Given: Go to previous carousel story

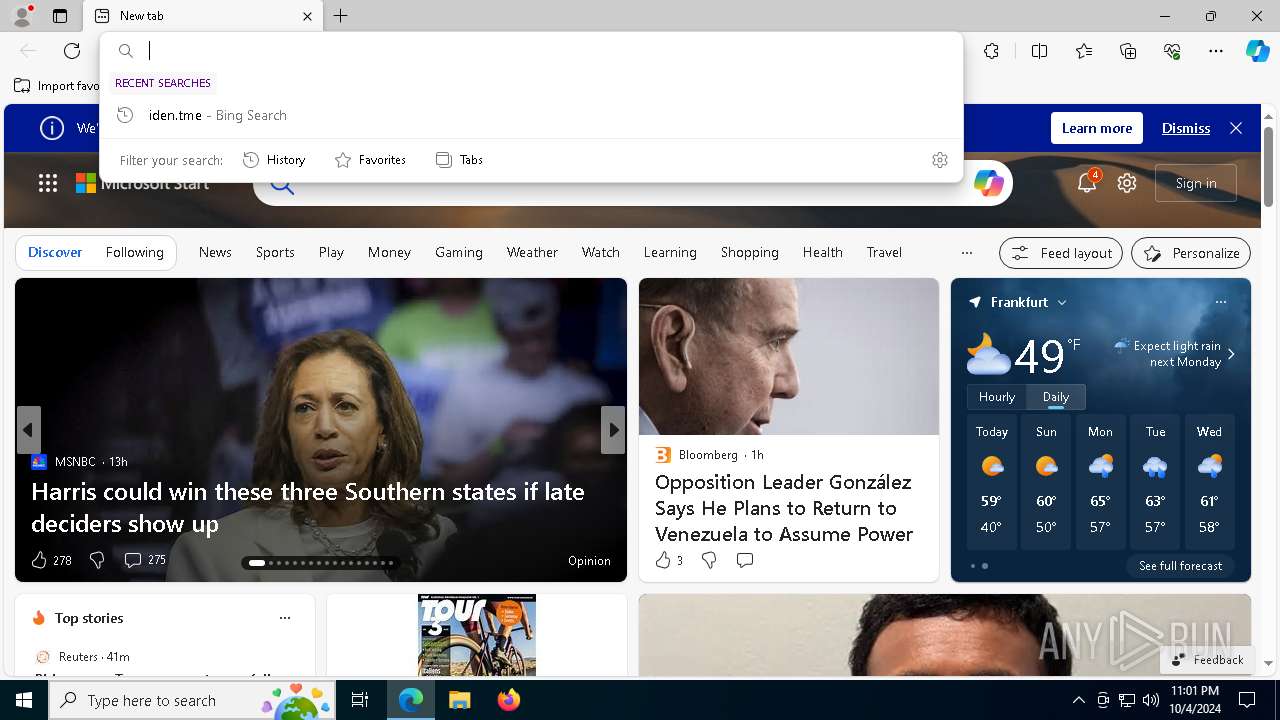Looking at the screenshot, I should (28, 430).
